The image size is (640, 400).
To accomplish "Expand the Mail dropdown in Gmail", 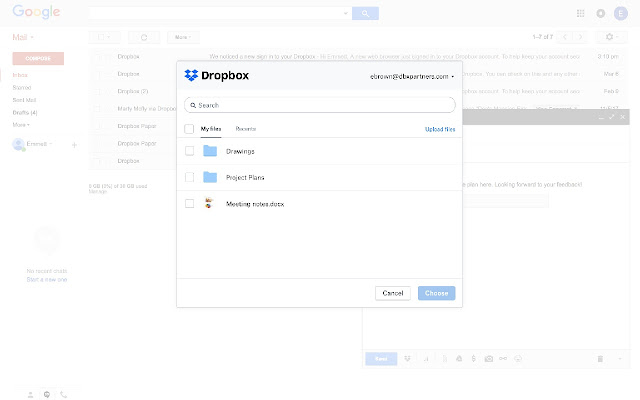I will tap(23, 37).
